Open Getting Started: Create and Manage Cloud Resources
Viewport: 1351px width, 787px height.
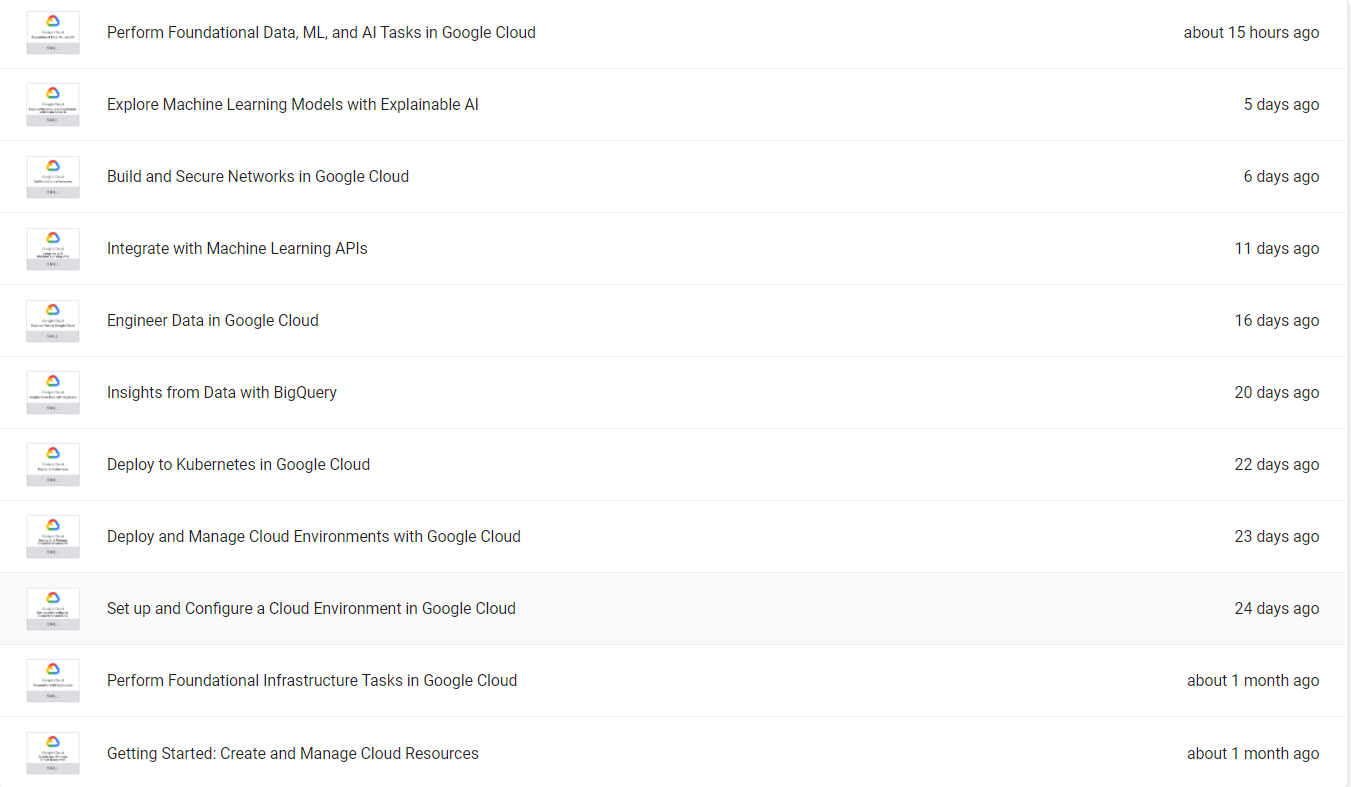click(x=293, y=754)
